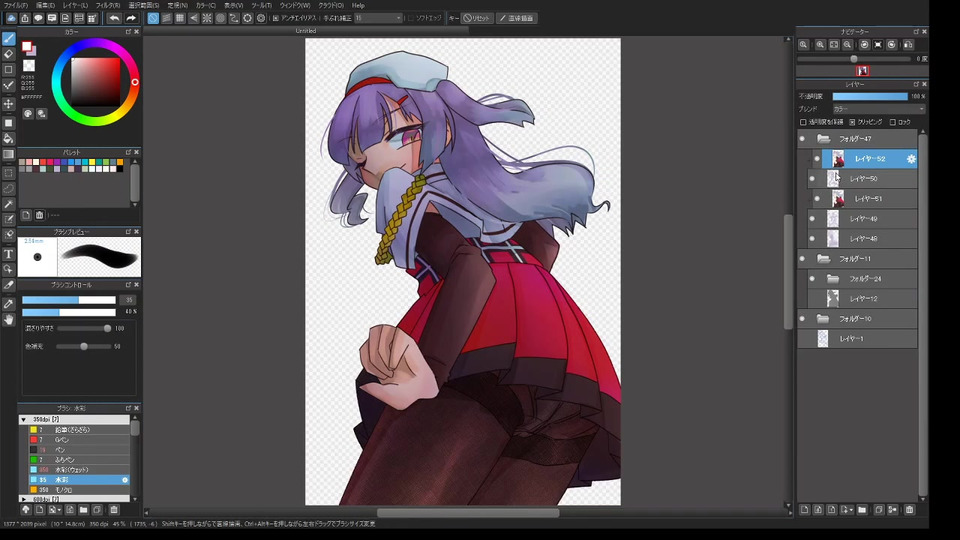This screenshot has height=540, width=960.
Task: Select the Hand pan tool
Action: tap(9, 319)
